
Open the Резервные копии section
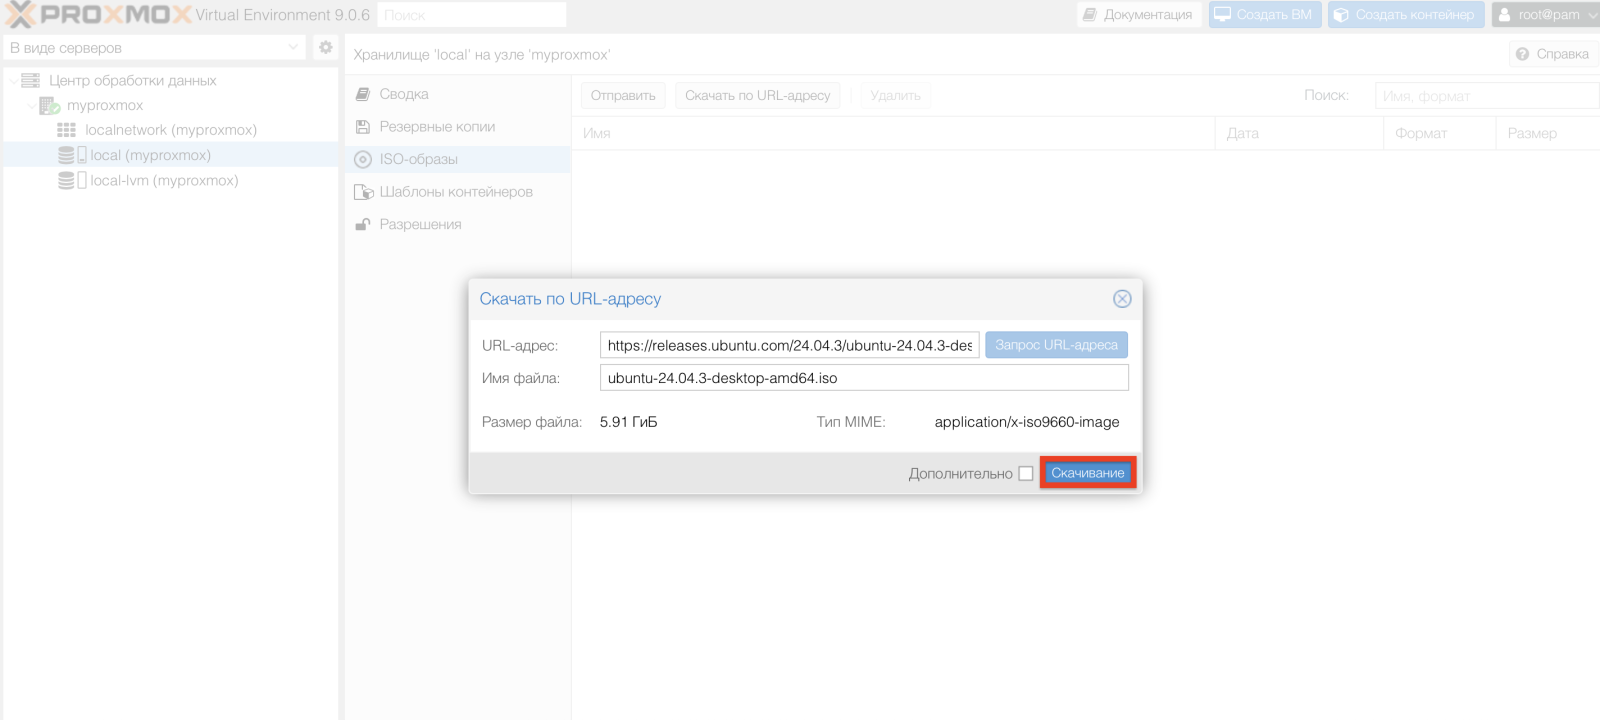(x=458, y=127)
